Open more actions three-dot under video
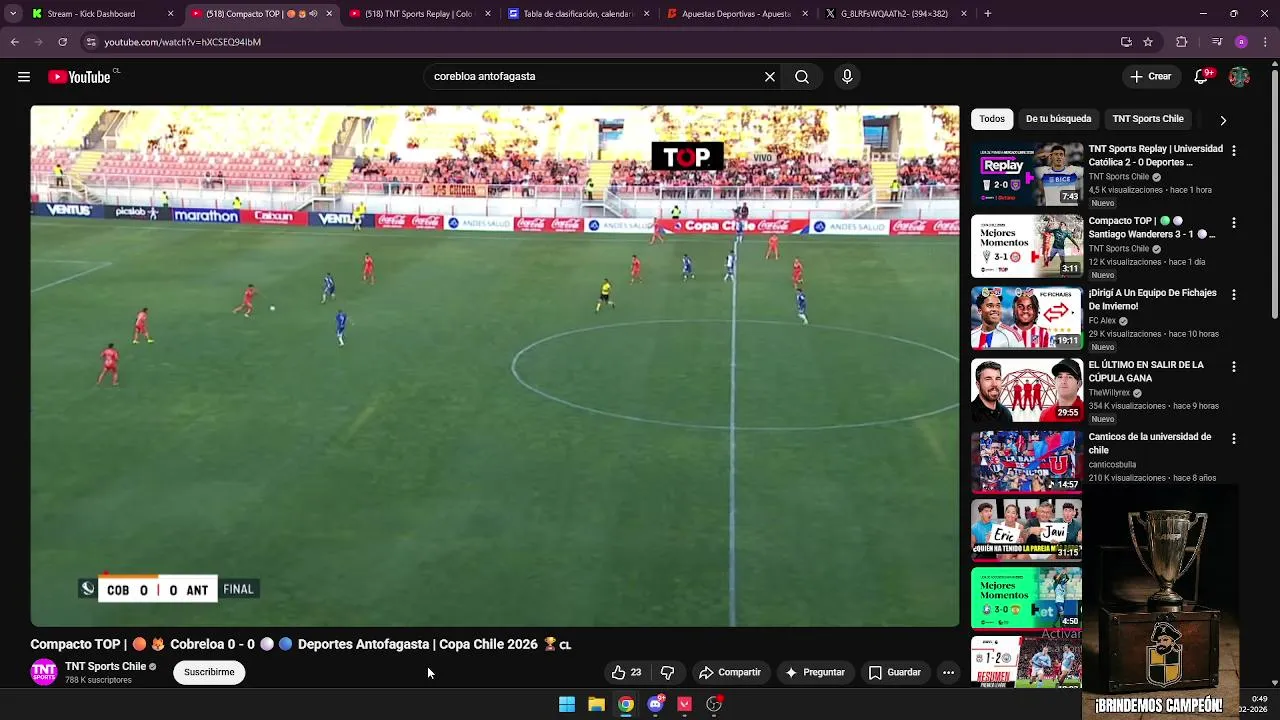 [948, 672]
